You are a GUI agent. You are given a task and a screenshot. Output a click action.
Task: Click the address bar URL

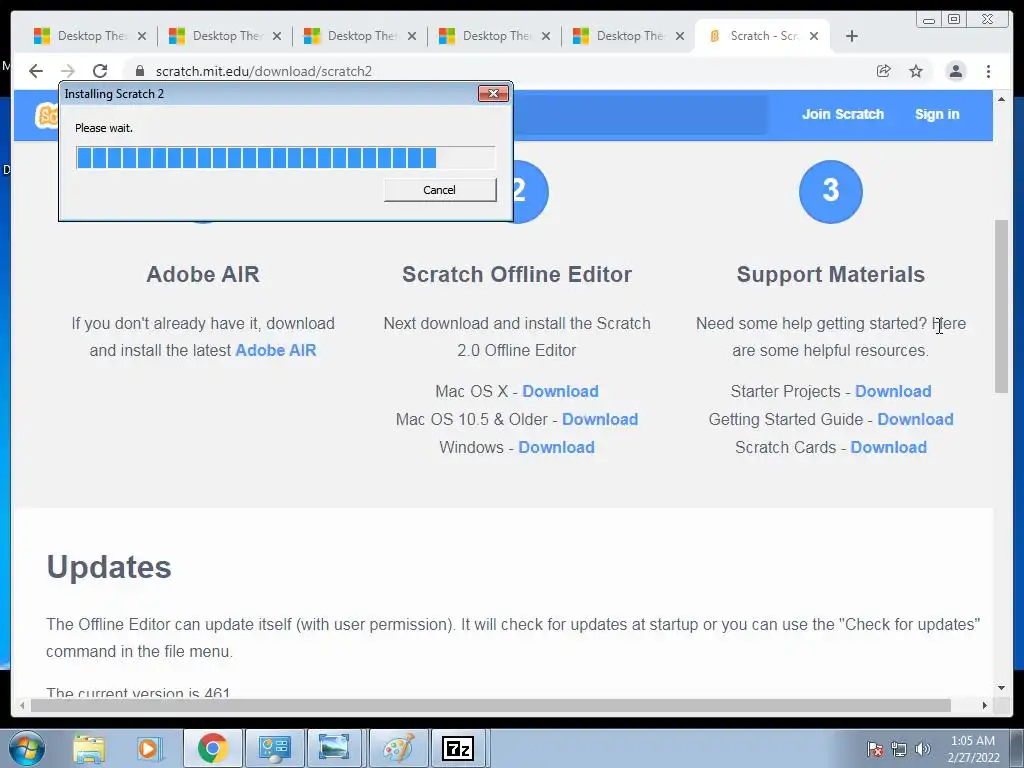pos(263,71)
